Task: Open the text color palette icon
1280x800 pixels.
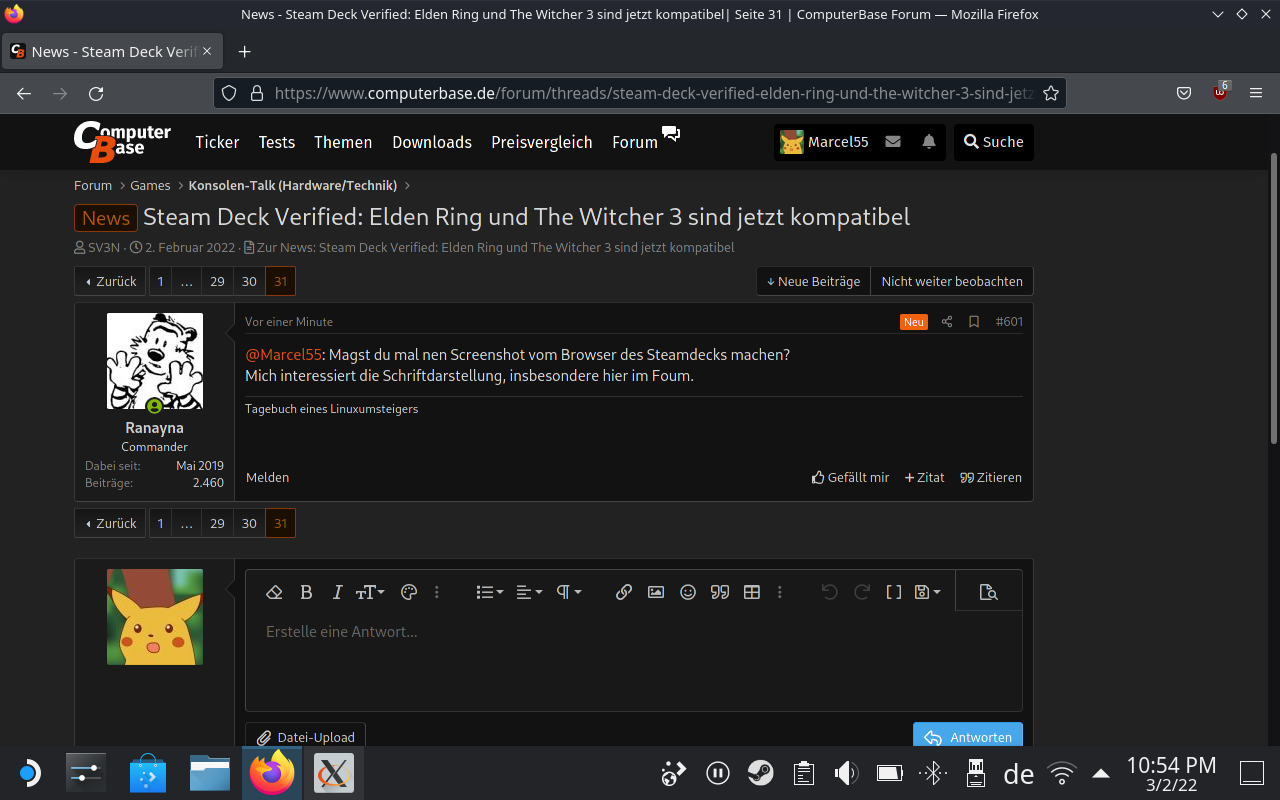Action: (x=408, y=592)
